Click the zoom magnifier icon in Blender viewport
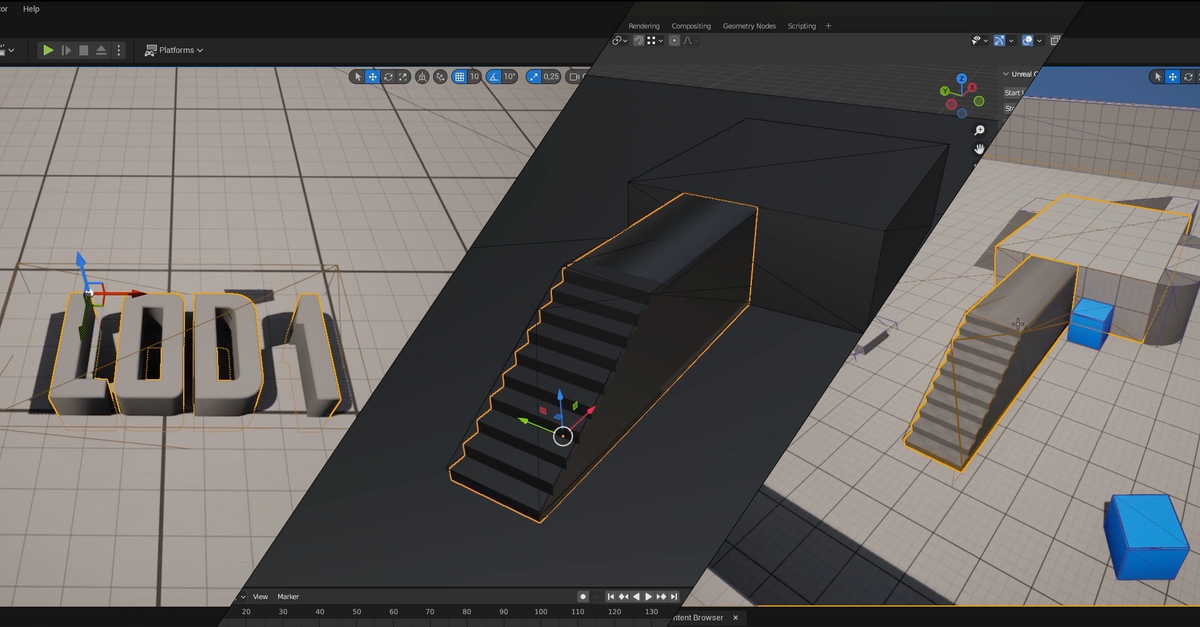Image resolution: width=1200 pixels, height=627 pixels. tap(980, 130)
